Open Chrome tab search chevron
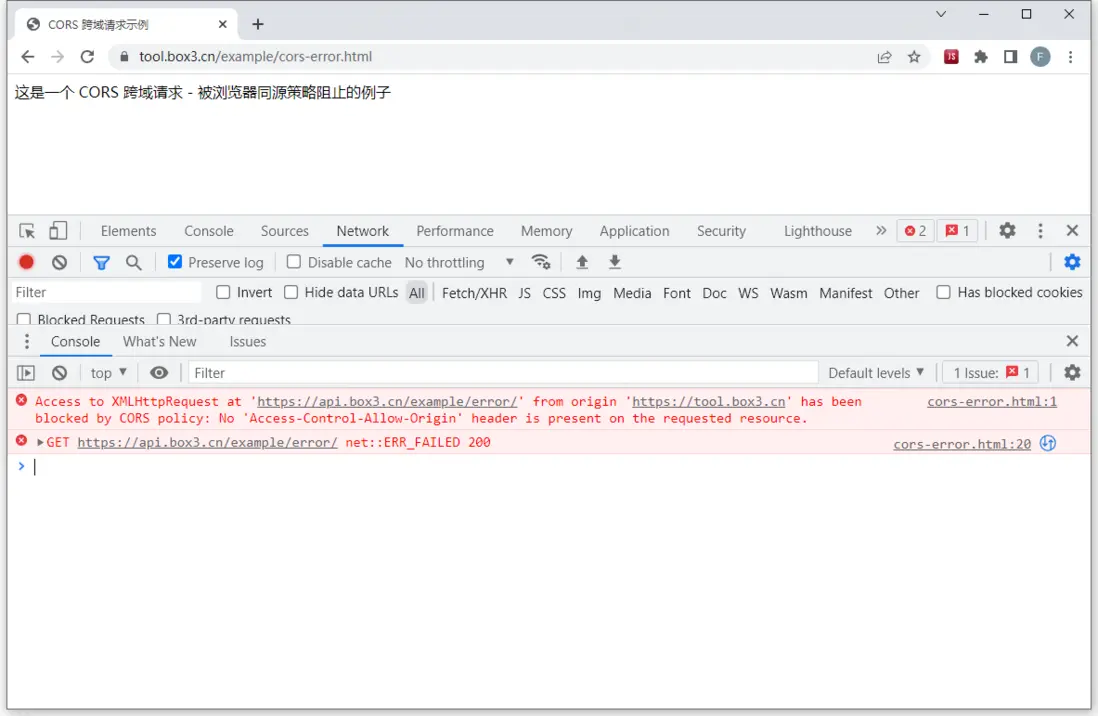Image resolution: width=1098 pixels, height=716 pixels. (x=941, y=14)
